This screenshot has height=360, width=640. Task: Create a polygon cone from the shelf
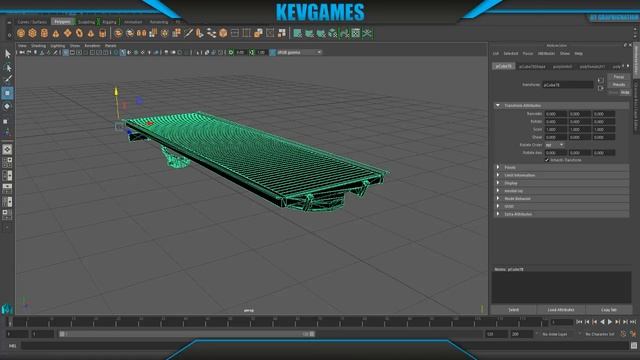tap(56, 33)
